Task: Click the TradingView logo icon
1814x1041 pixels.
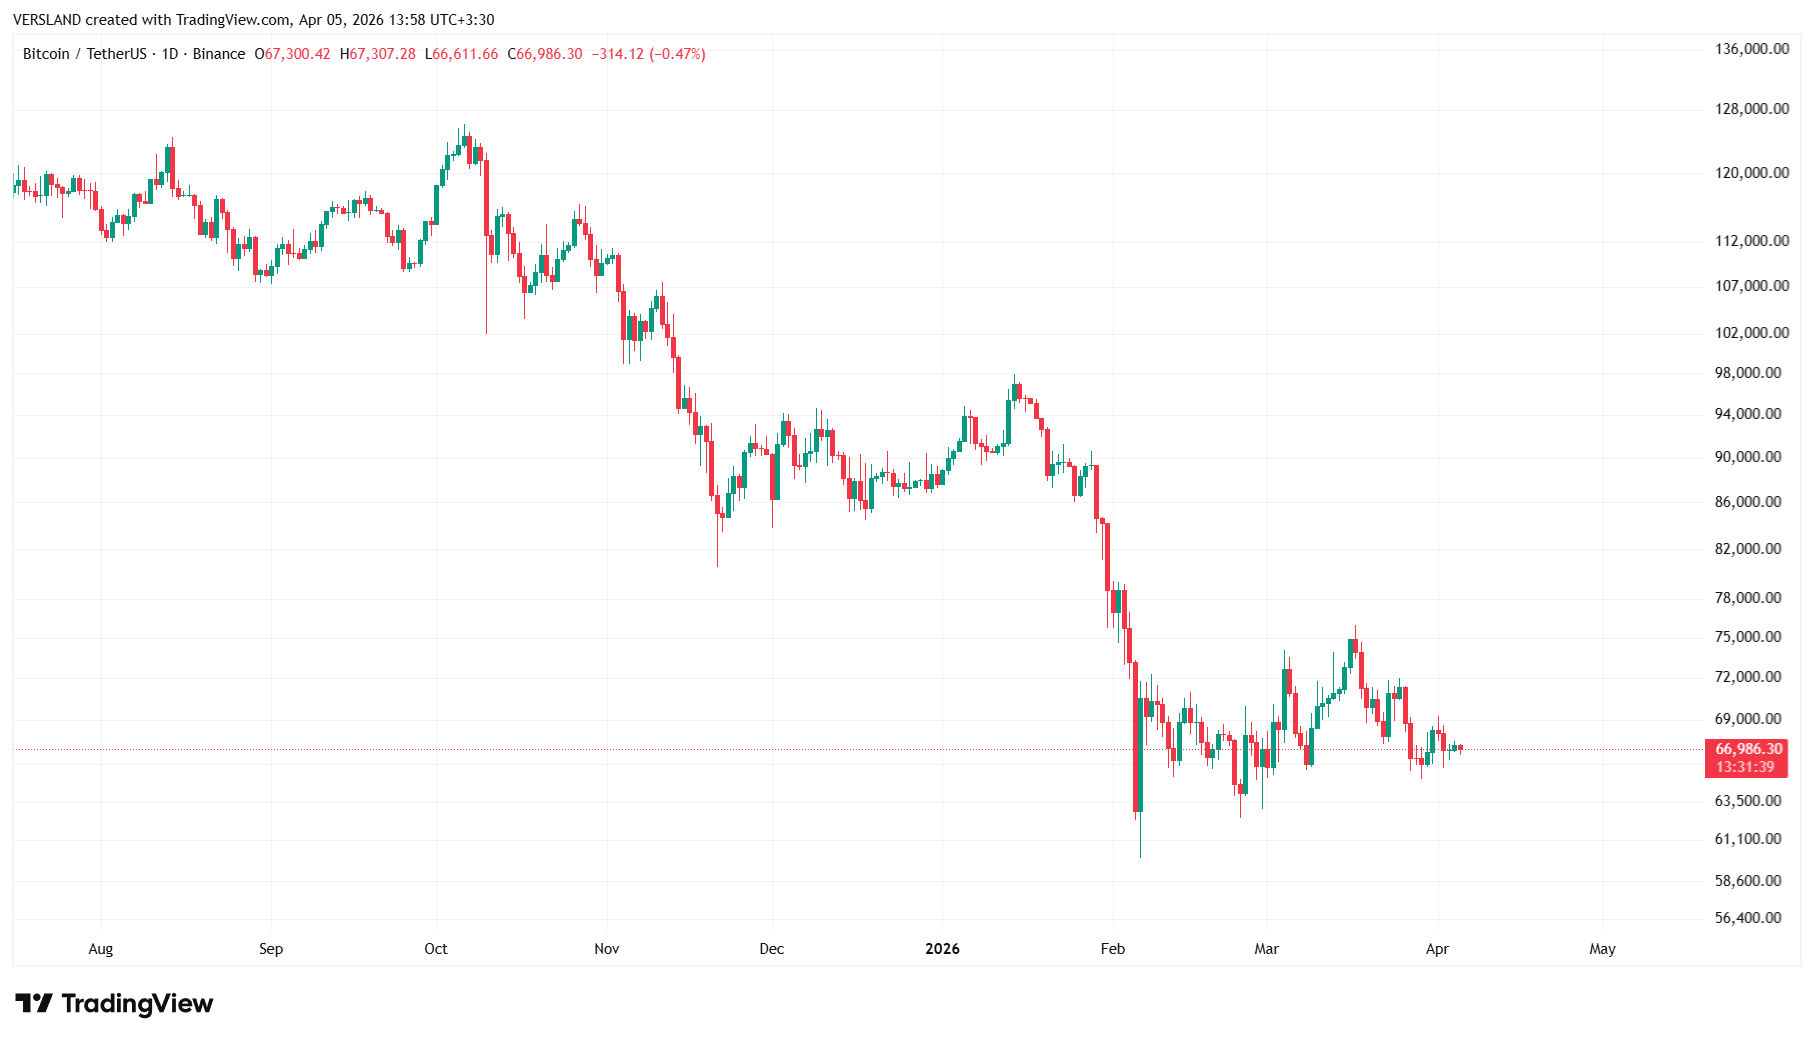Action: coord(34,1003)
